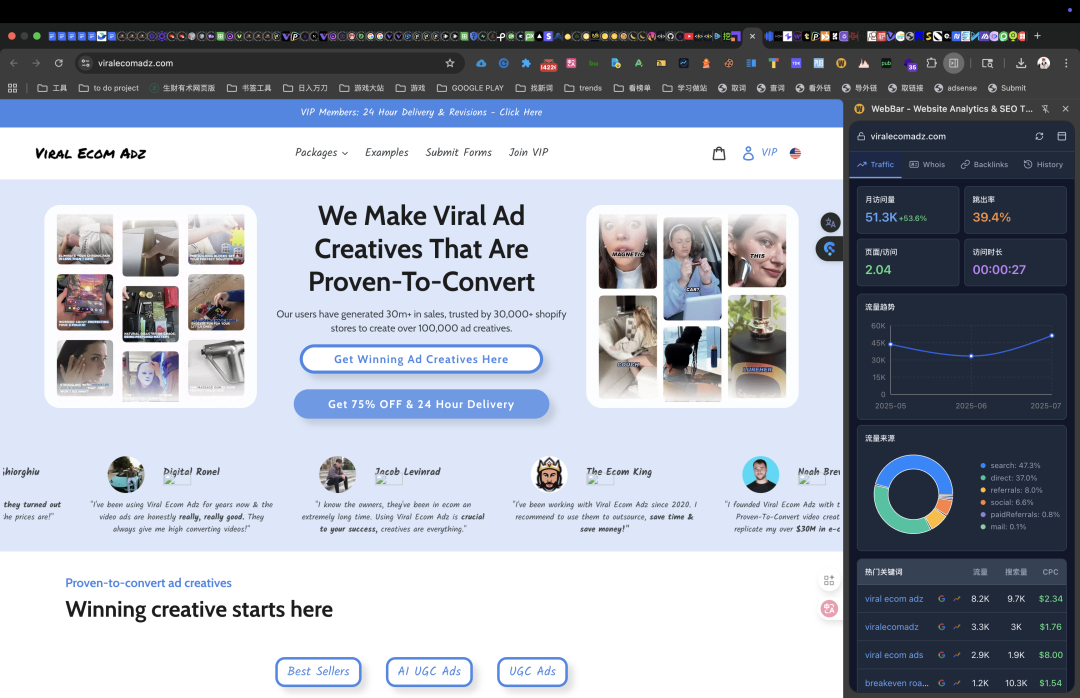
Task: Open the 游戏大站 bookmark folder
Action: [x=362, y=88]
